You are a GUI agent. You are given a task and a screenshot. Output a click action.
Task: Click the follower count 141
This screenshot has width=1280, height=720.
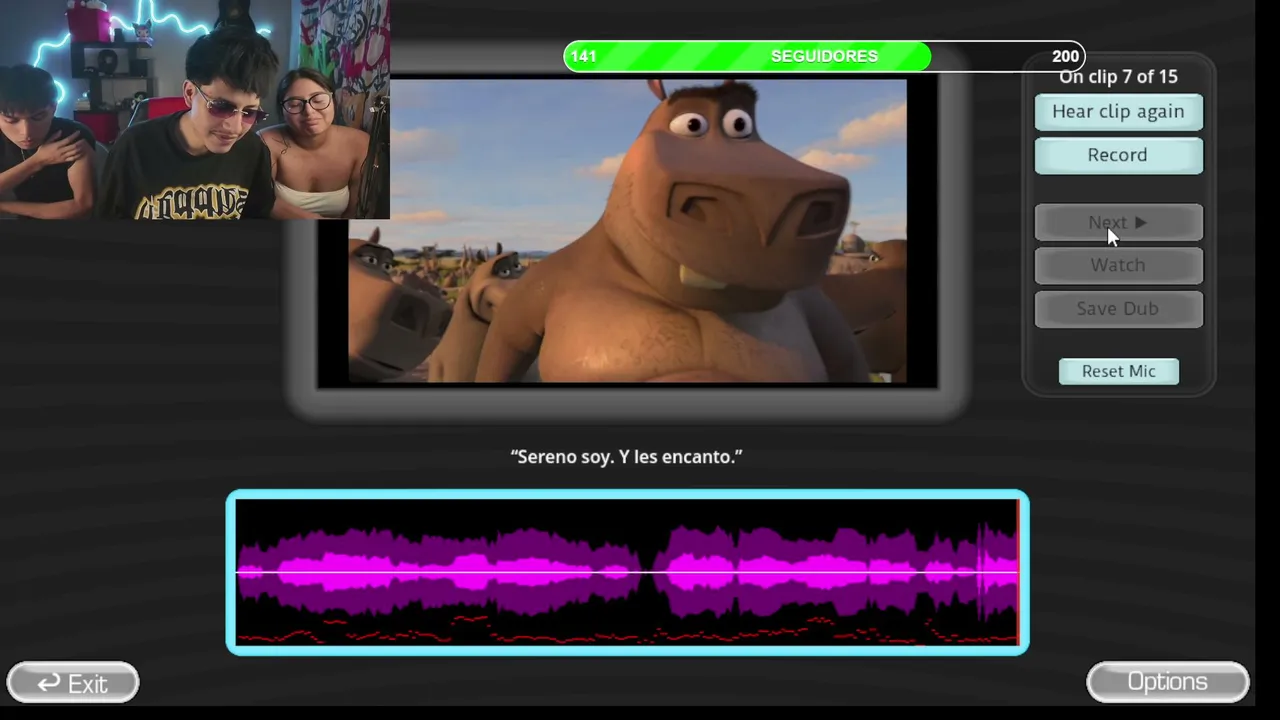(583, 57)
